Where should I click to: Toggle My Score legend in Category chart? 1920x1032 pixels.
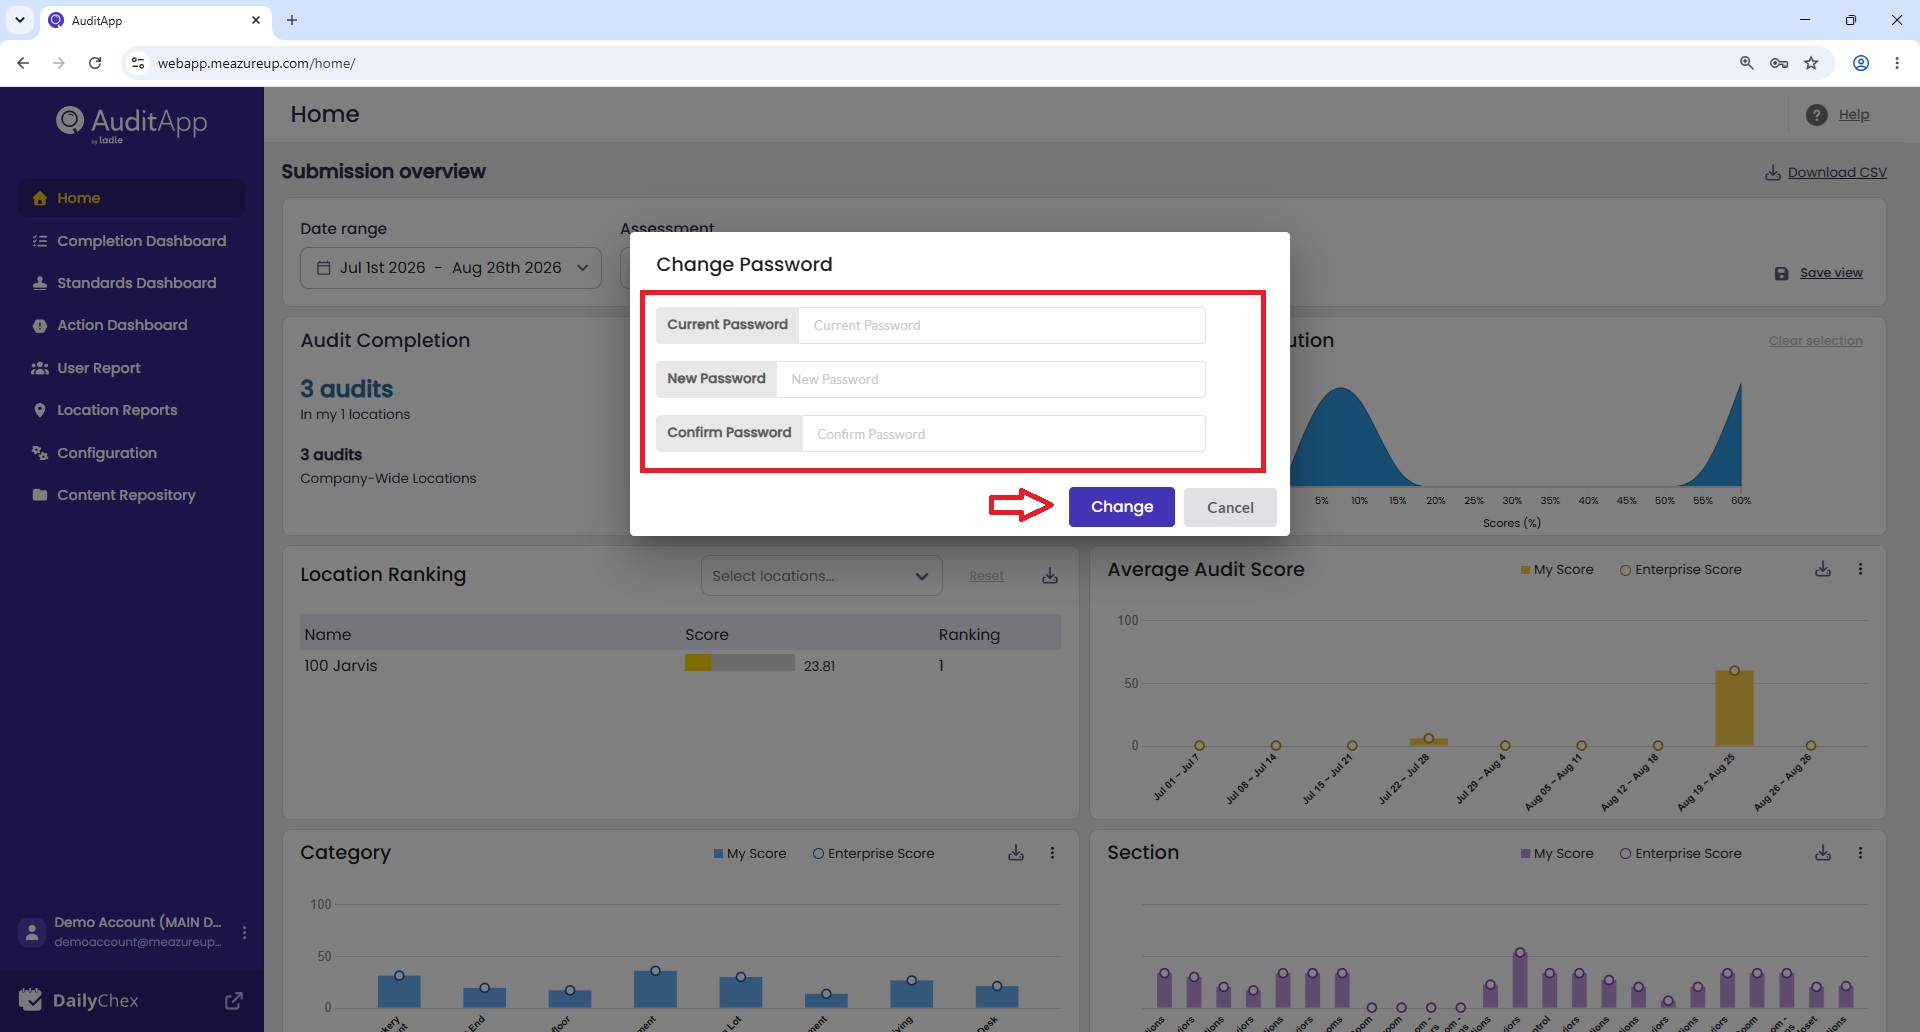point(750,854)
